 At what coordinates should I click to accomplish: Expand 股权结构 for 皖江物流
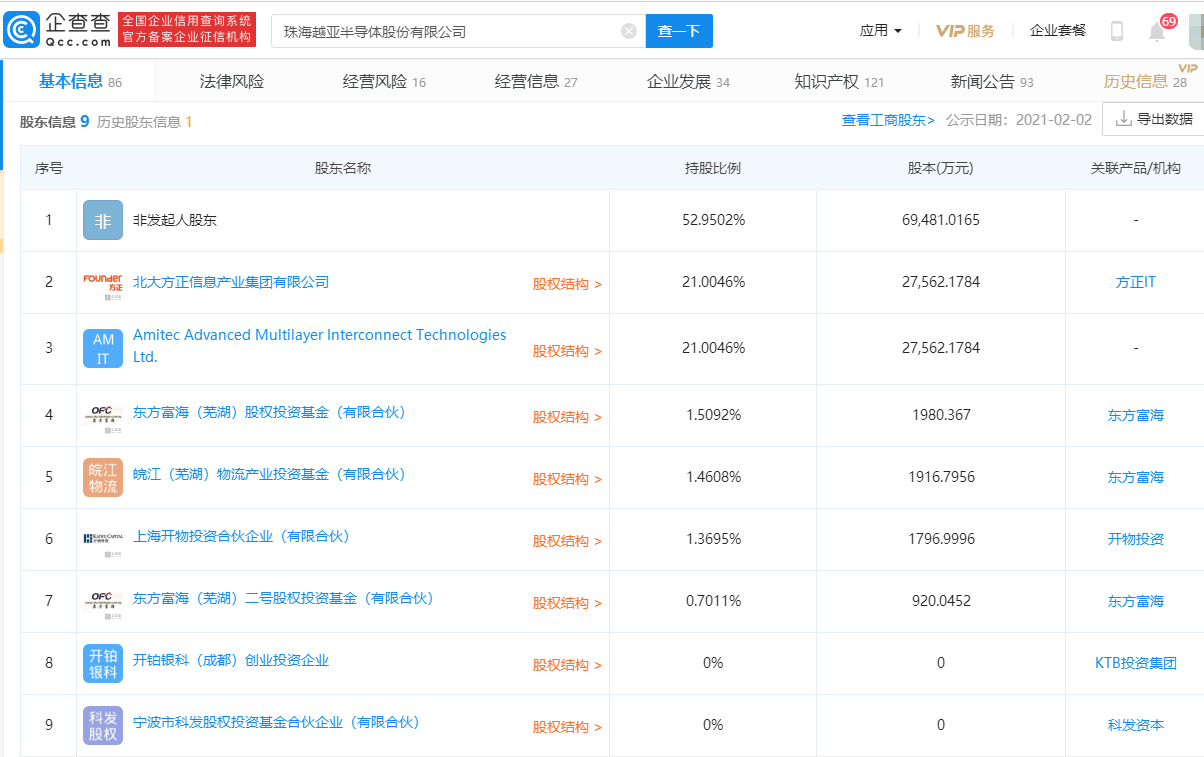567,479
